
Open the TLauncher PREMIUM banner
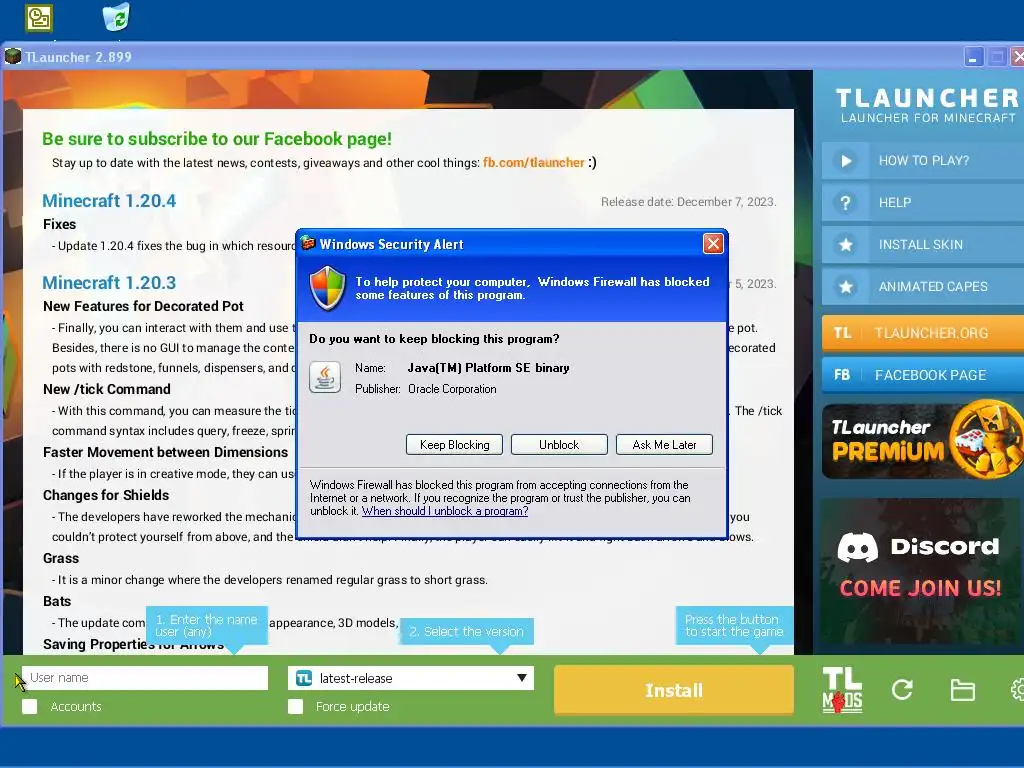pos(923,441)
